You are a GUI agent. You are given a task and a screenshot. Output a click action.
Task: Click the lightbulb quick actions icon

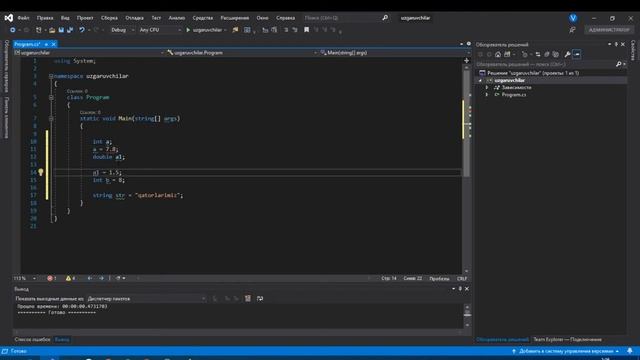click(41, 172)
